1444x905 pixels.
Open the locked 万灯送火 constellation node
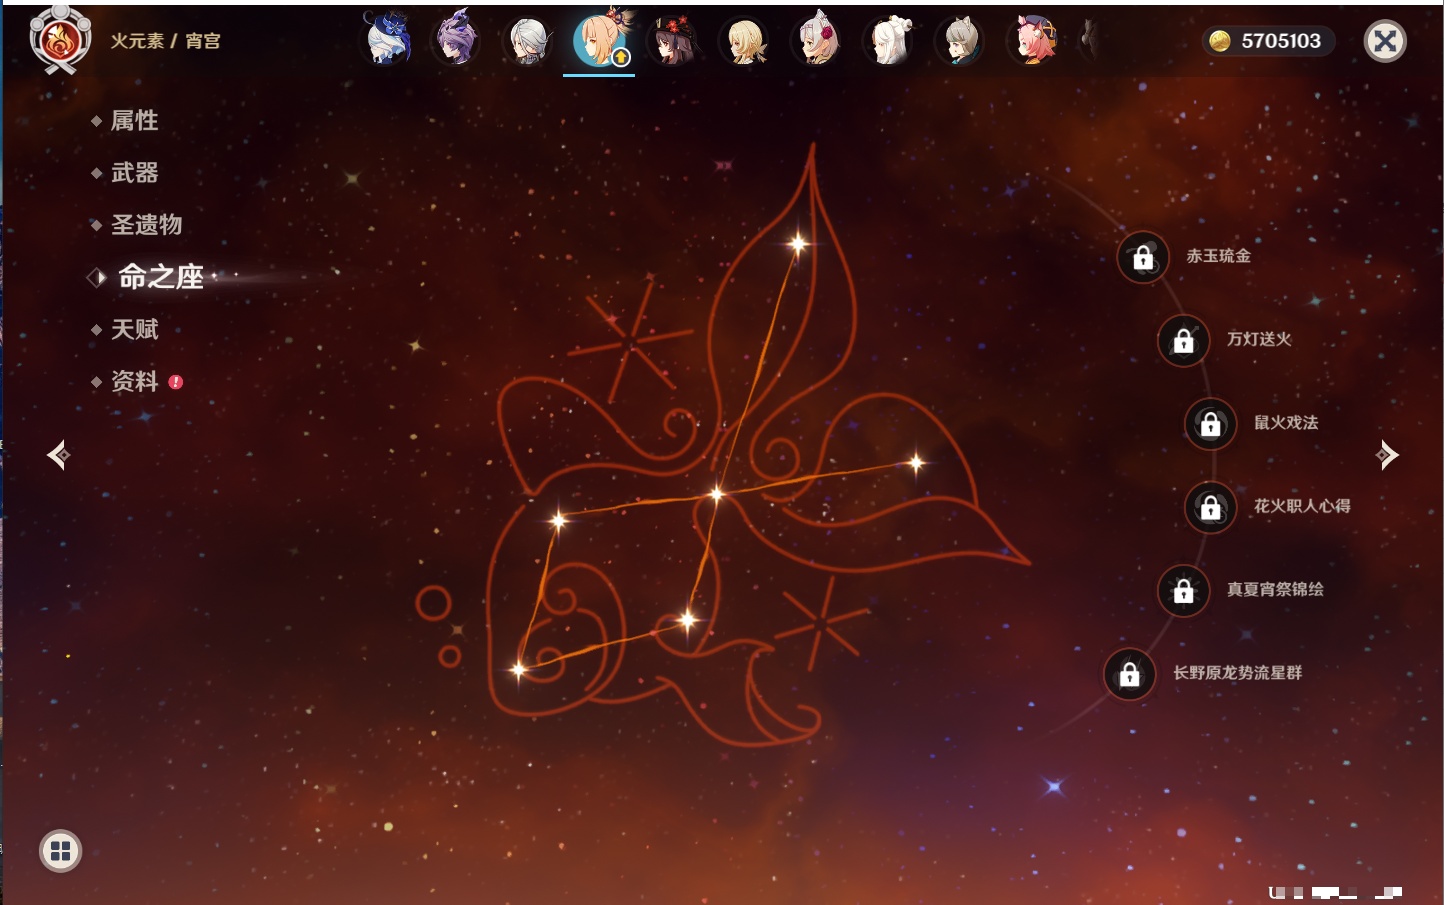[1184, 340]
